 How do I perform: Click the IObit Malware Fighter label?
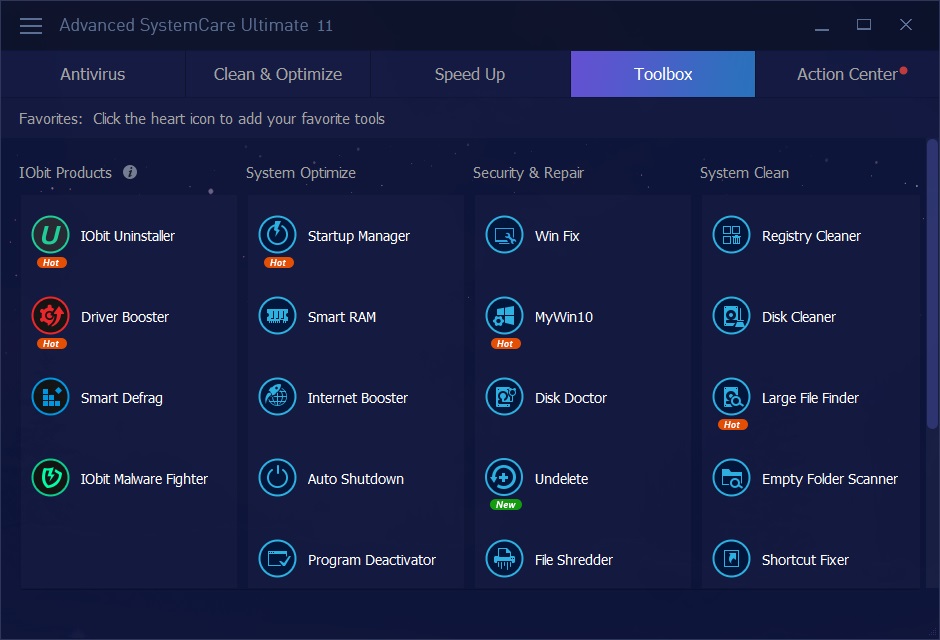coord(144,479)
